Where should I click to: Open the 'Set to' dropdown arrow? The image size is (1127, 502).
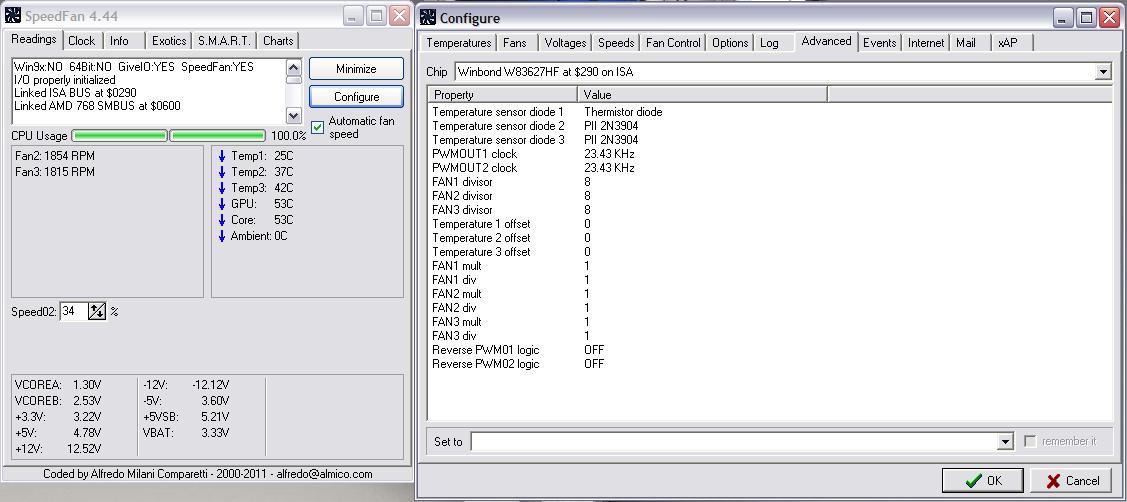click(1006, 442)
